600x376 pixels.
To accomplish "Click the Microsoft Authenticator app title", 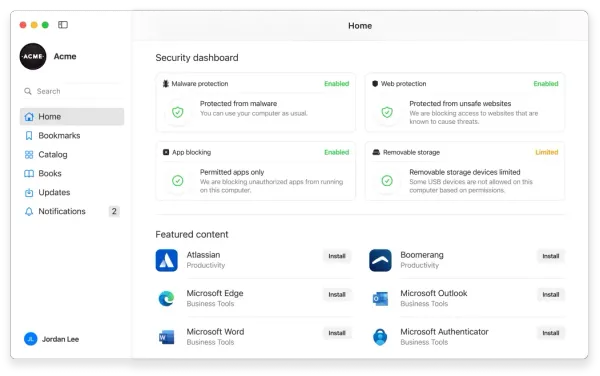I will pyautogui.click(x=444, y=332).
